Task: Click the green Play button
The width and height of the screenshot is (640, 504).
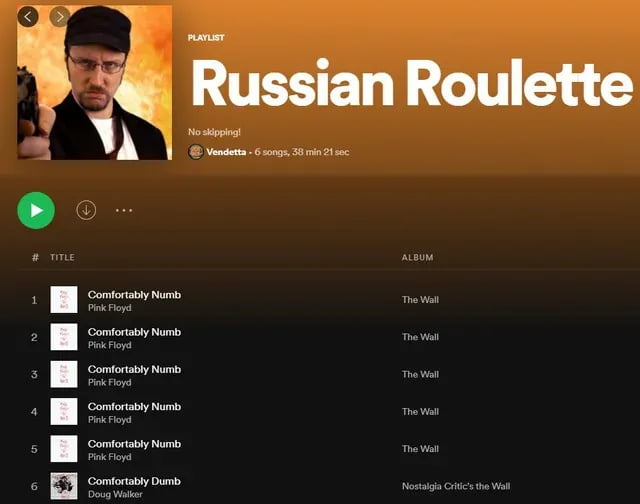Action: 36,210
